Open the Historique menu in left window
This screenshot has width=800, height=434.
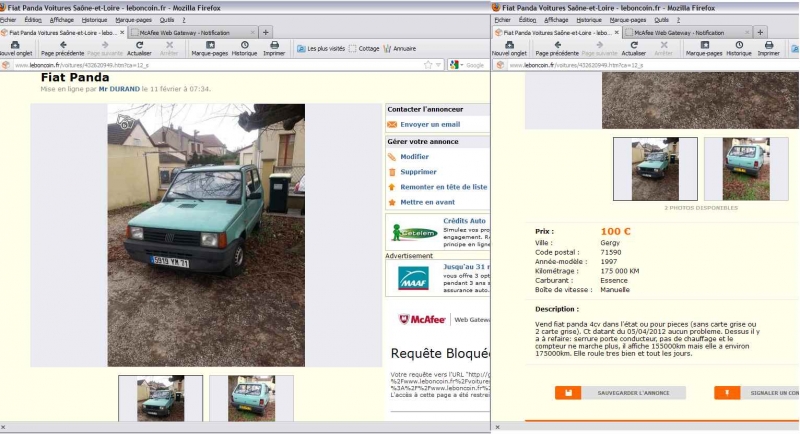pyautogui.click(x=94, y=20)
